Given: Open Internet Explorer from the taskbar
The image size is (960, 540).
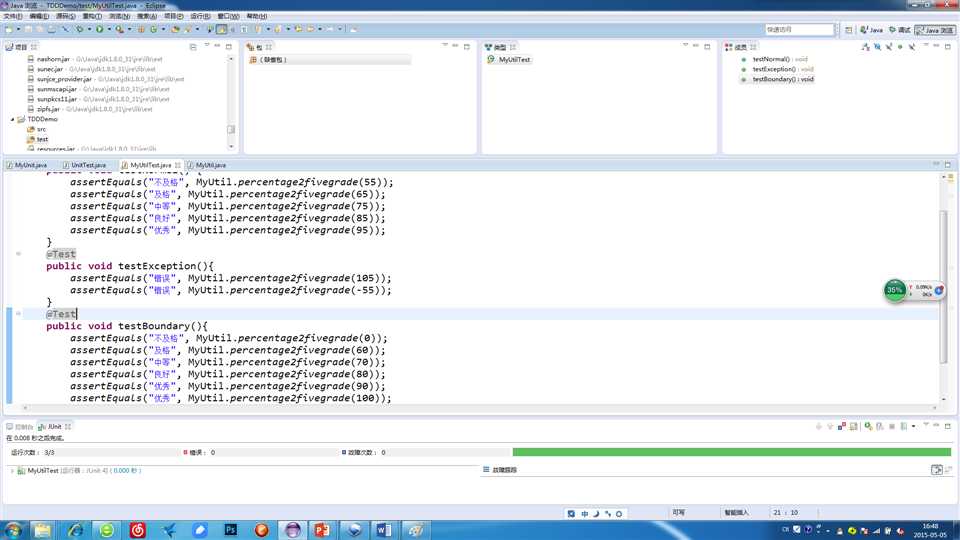Looking at the screenshot, I should point(76,530).
